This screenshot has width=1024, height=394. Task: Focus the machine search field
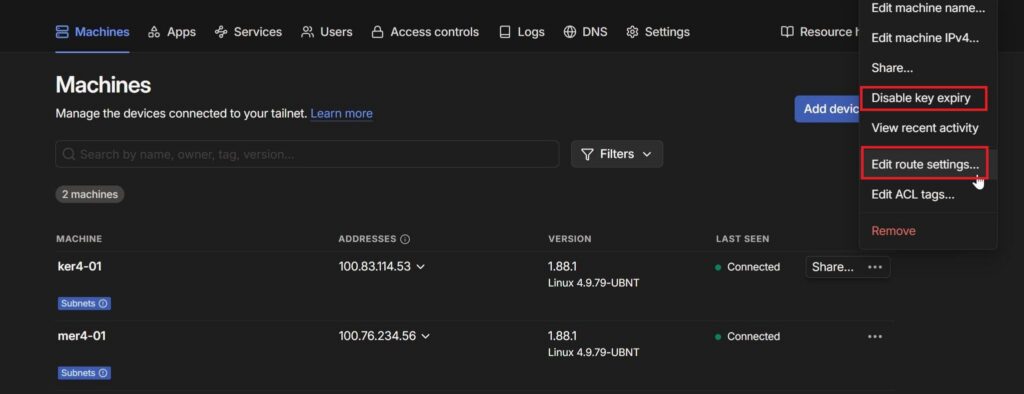pyautogui.click(x=308, y=154)
